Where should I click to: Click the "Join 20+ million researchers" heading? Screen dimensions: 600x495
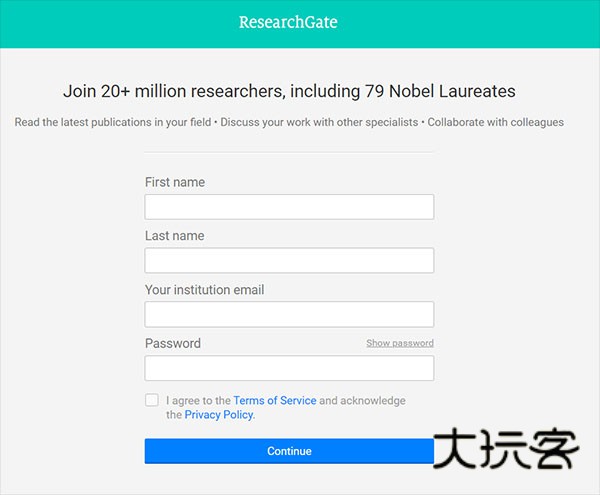click(289, 91)
